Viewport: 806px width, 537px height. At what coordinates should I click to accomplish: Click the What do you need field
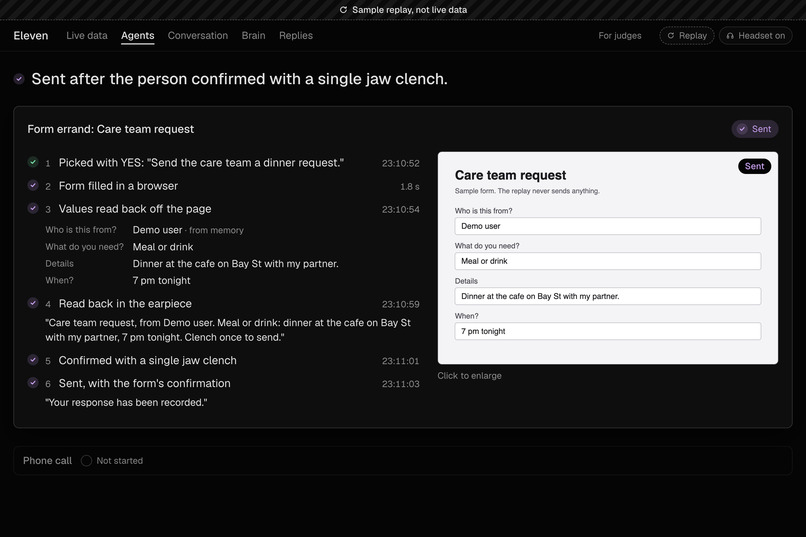click(608, 261)
